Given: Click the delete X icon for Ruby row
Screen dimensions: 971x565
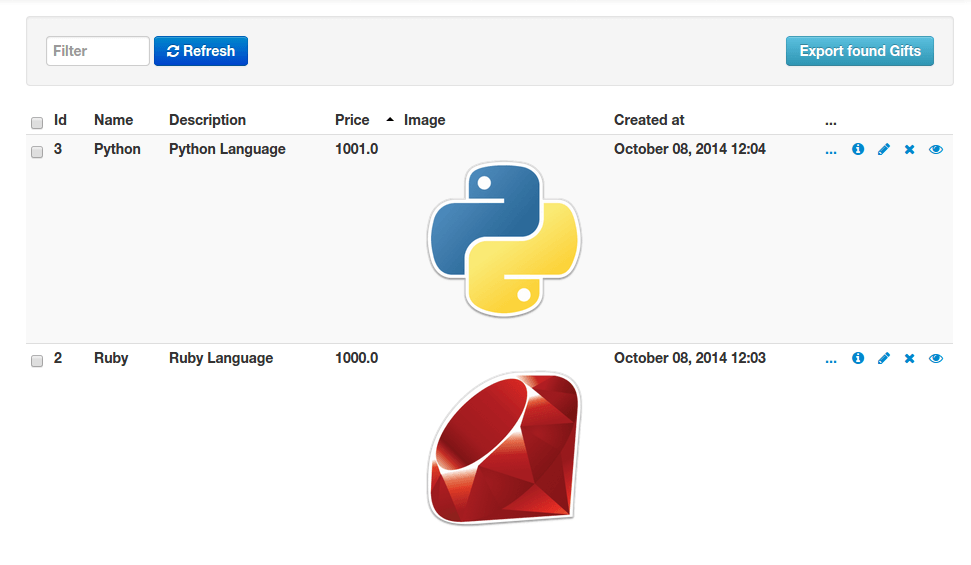Looking at the screenshot, I should click(x=910, y=358).
